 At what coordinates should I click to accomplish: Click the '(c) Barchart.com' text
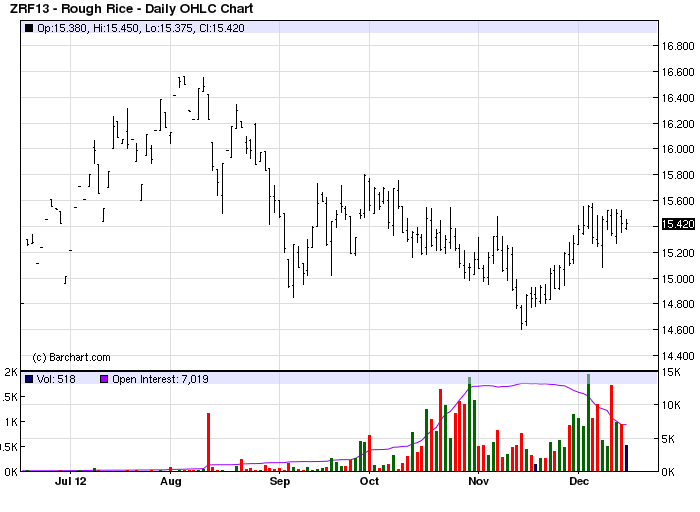[x=71, y=358]
